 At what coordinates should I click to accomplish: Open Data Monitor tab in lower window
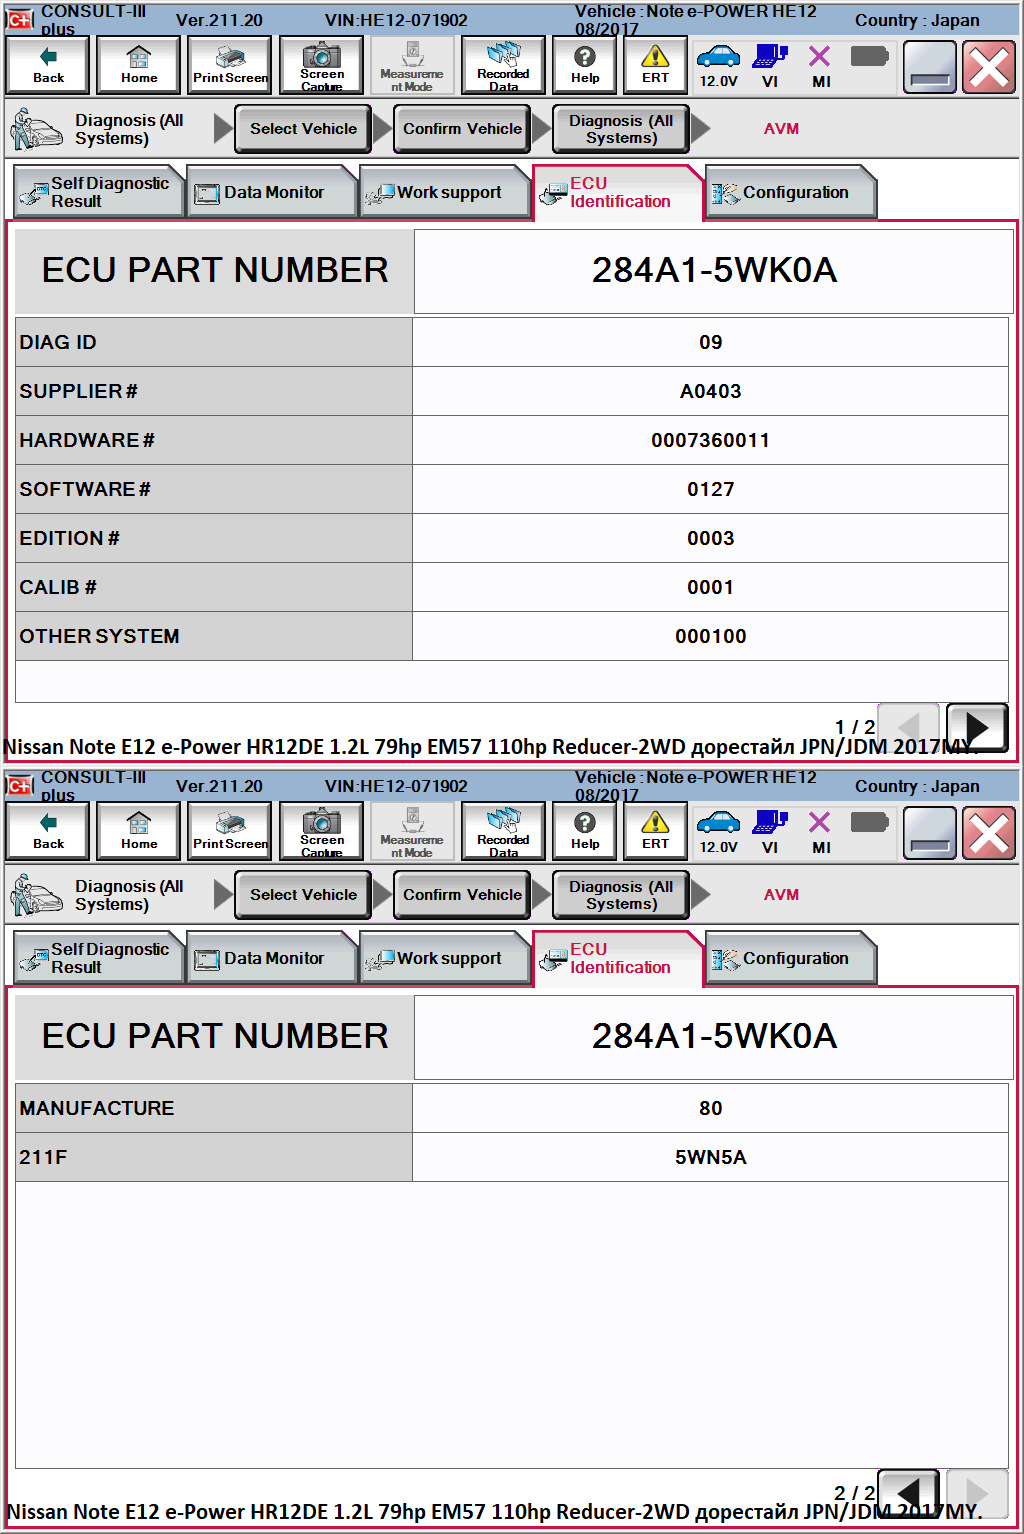[272, 958]
